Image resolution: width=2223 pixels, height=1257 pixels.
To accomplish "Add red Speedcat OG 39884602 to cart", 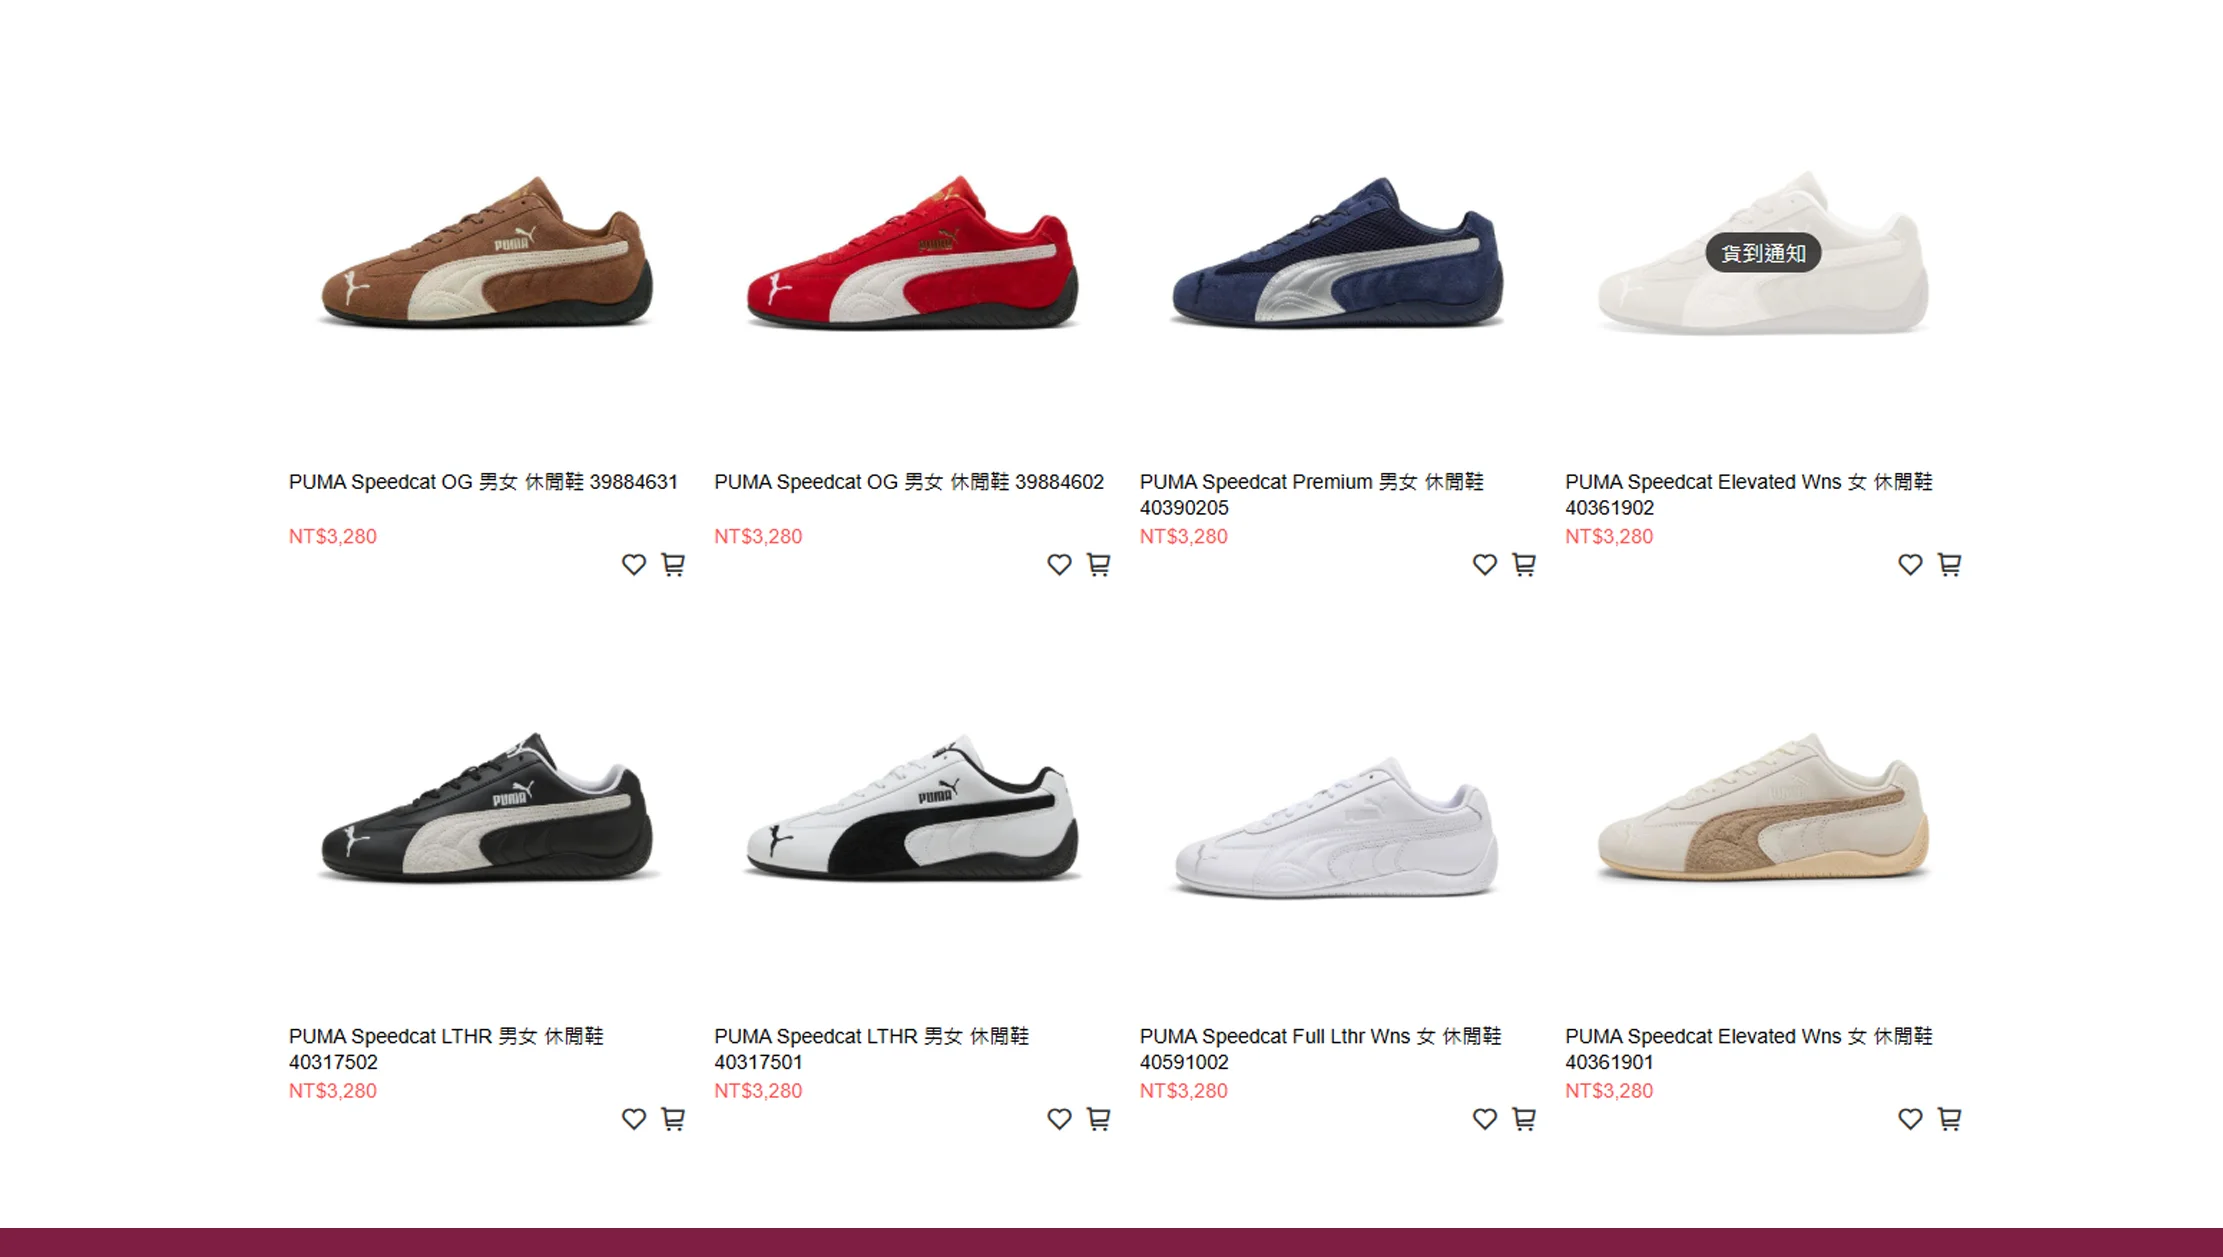I will coord(1098,565).
